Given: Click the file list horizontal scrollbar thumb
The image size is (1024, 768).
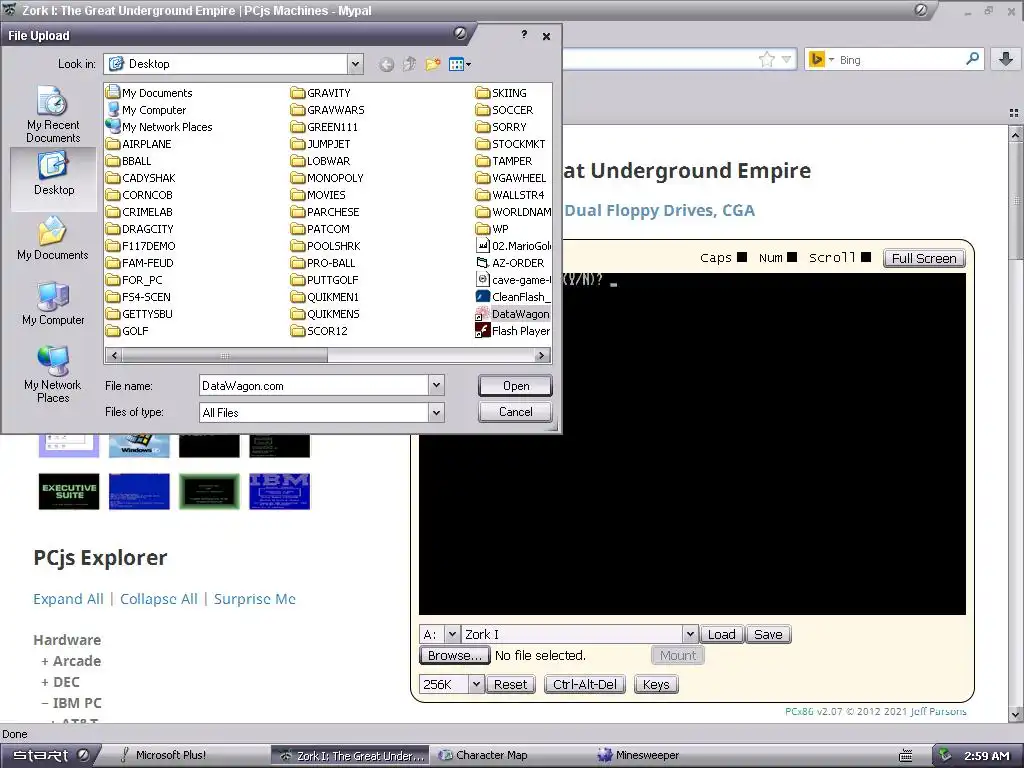Looking at the screenshot, I should coord(225,356).
